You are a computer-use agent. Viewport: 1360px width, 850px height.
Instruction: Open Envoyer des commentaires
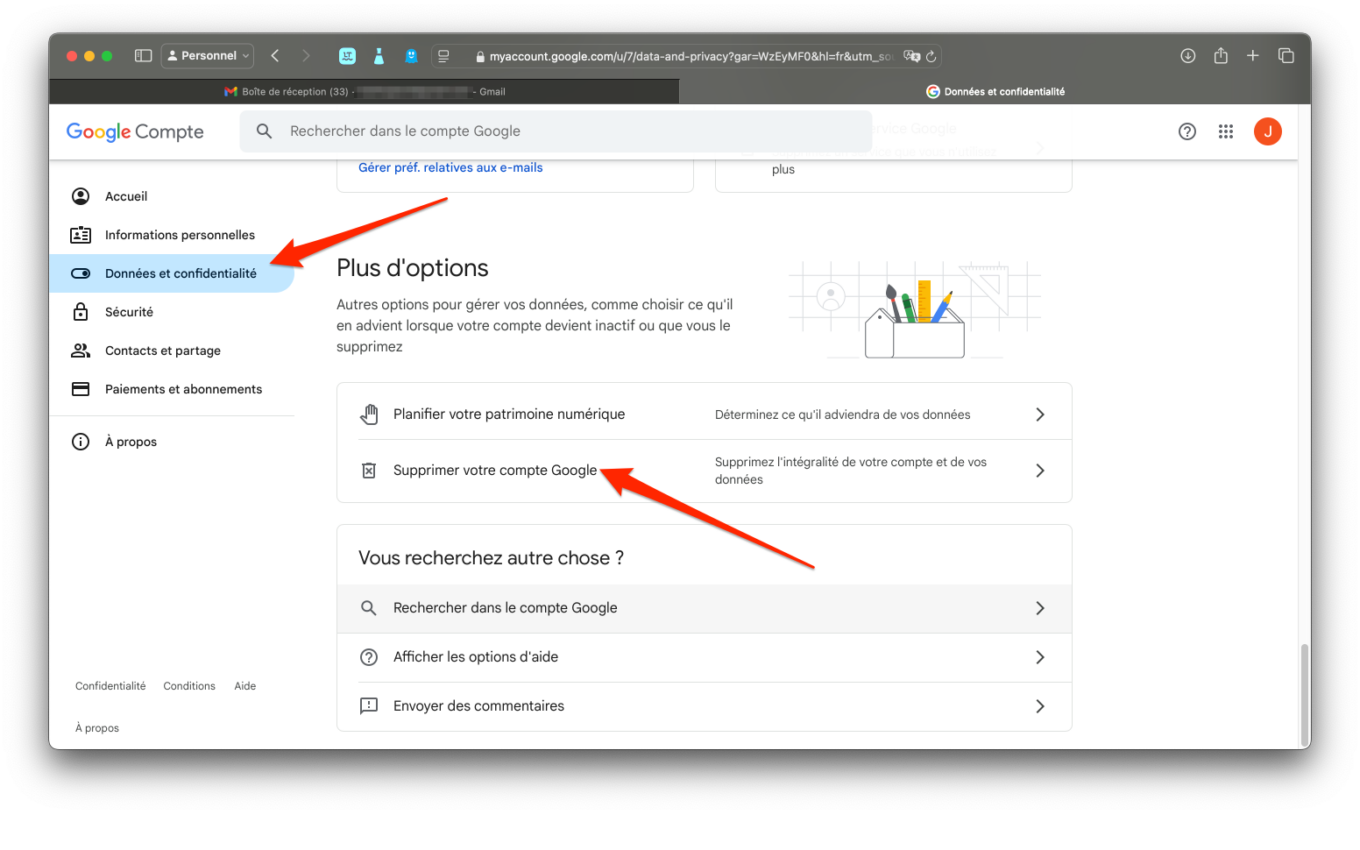(704, 706)
